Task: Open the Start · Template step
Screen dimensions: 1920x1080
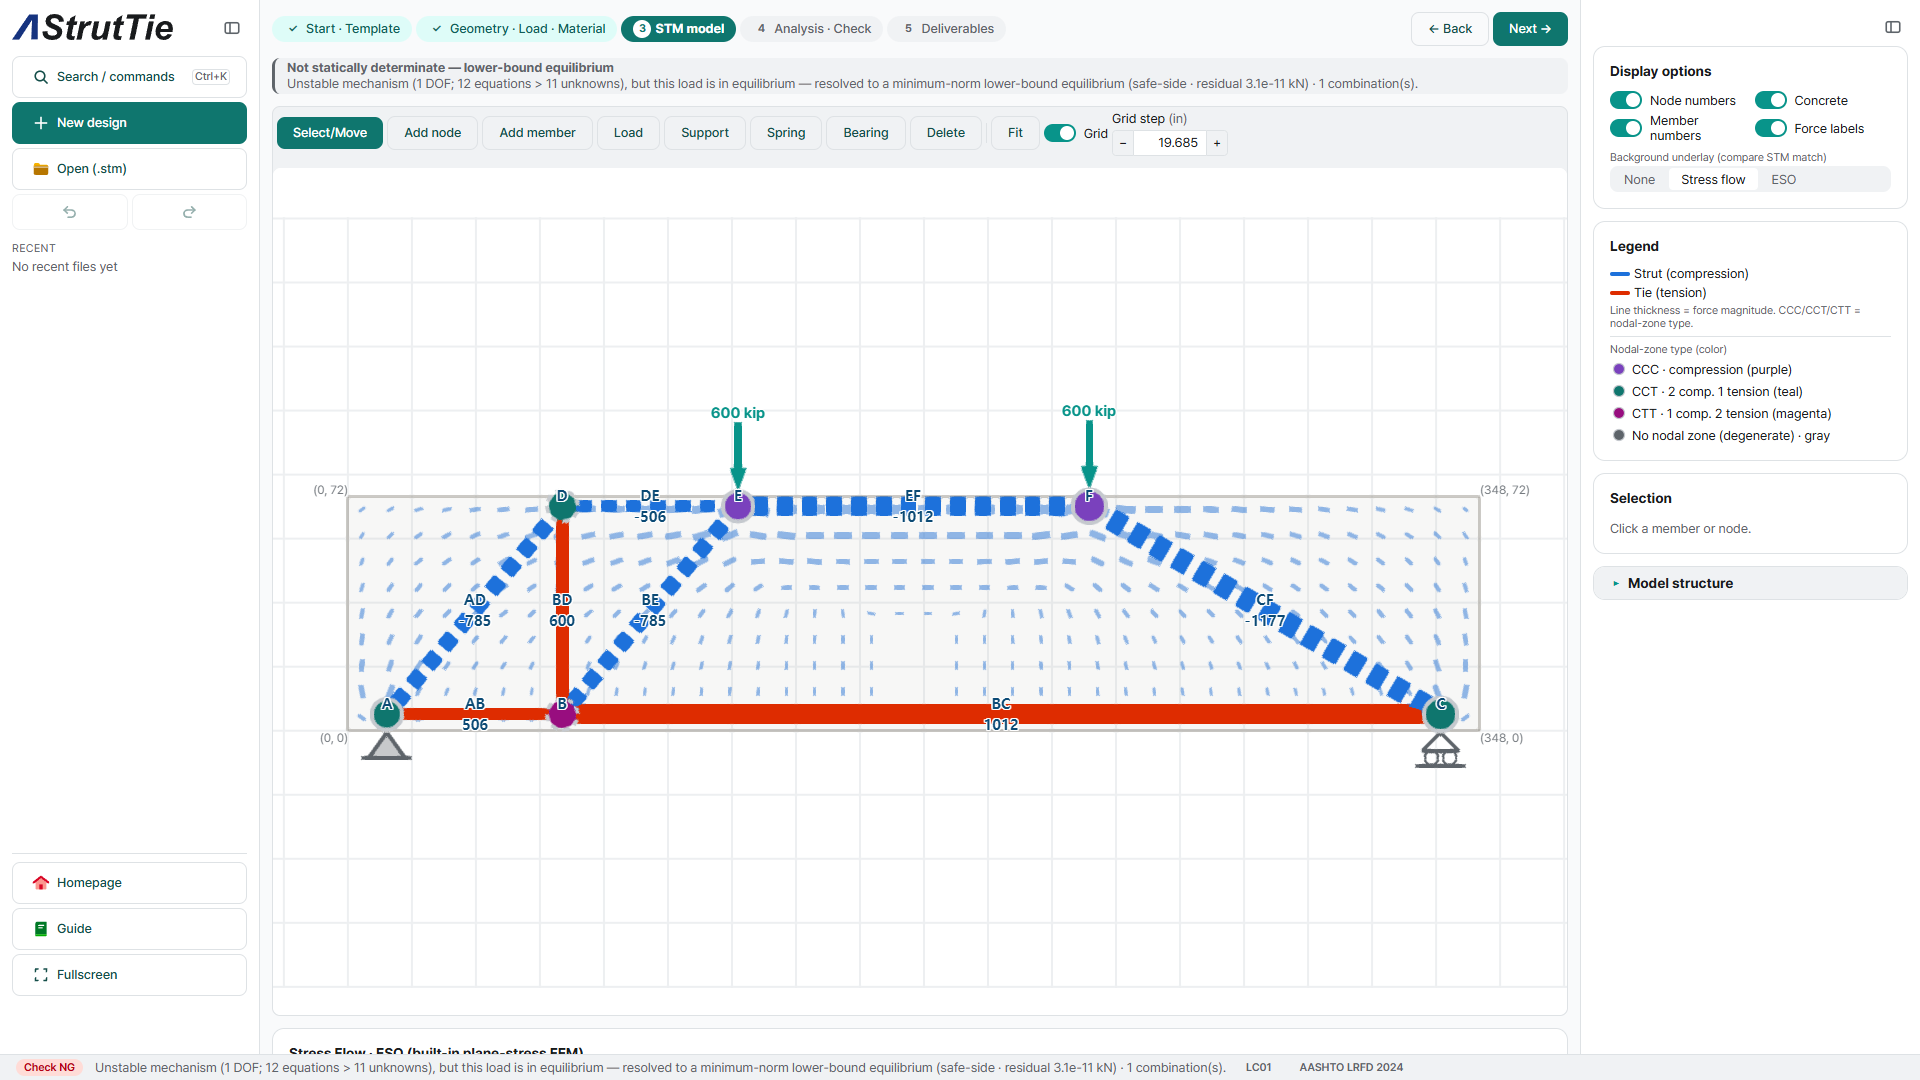Action: click(342, 29)
